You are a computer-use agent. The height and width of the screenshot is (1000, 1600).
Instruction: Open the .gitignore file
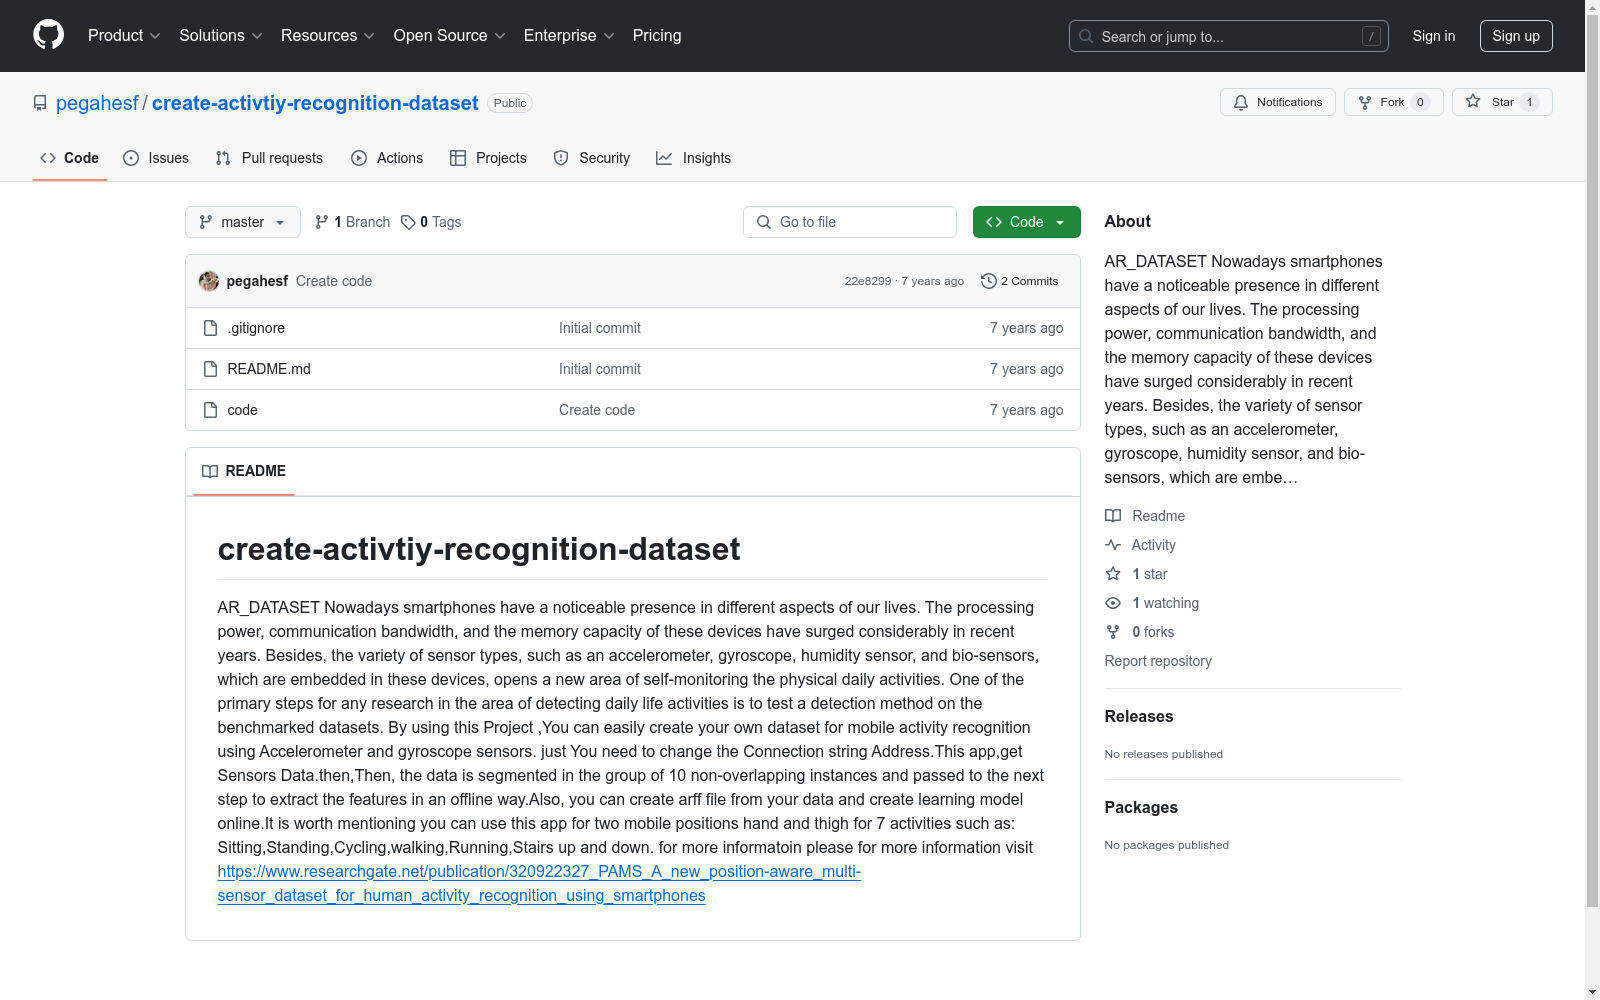pos(256,328)
